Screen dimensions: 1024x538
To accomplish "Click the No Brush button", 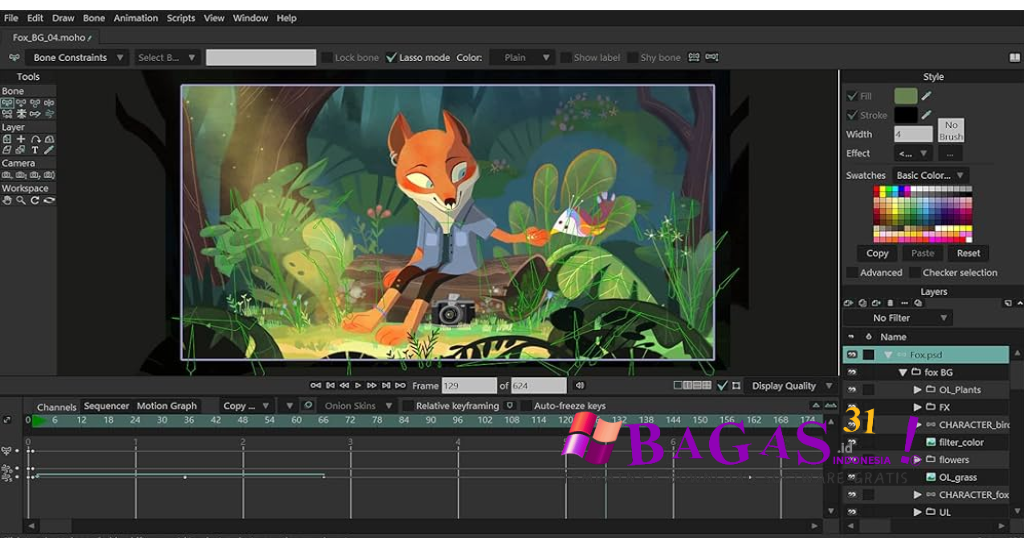I will coord(951,131).
